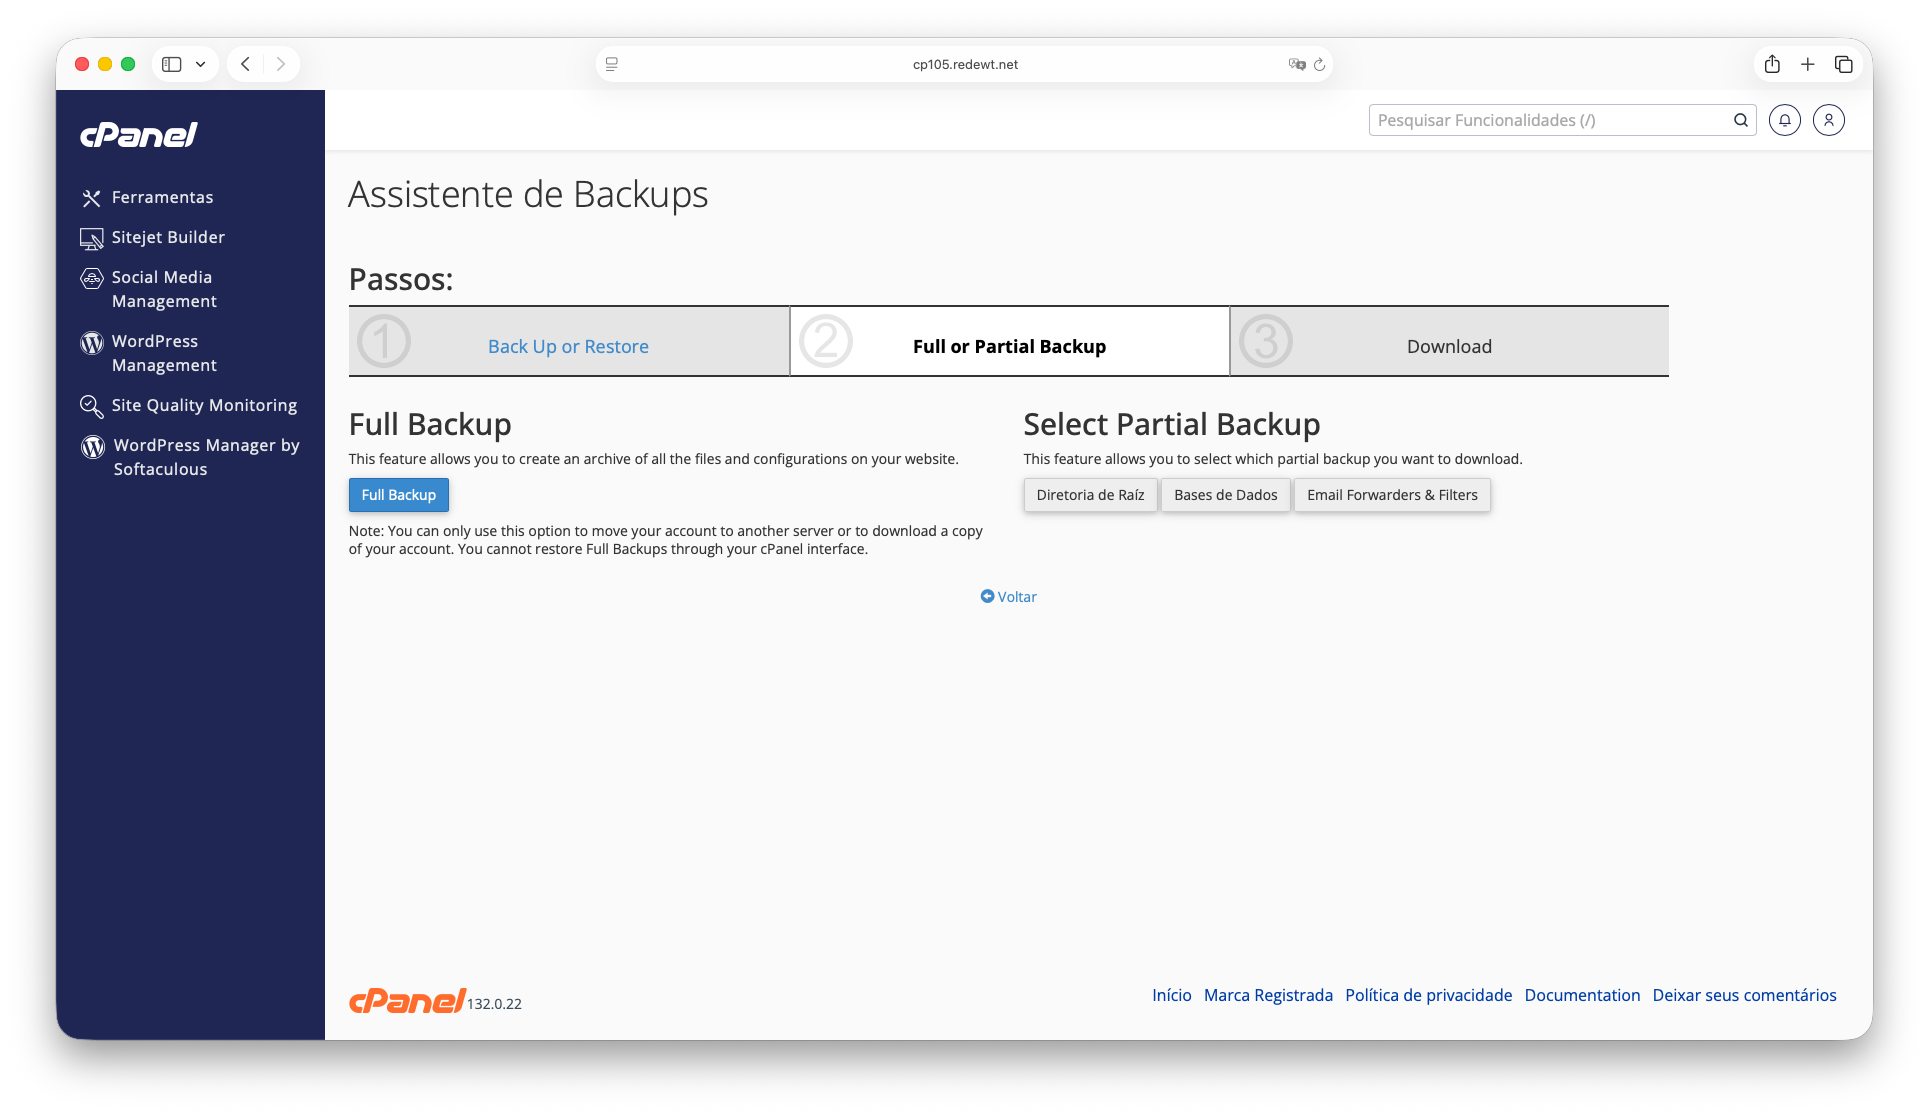Select WordPress Manager by Softaculous menu item
1929x1114 pixels.
point(206,457)
